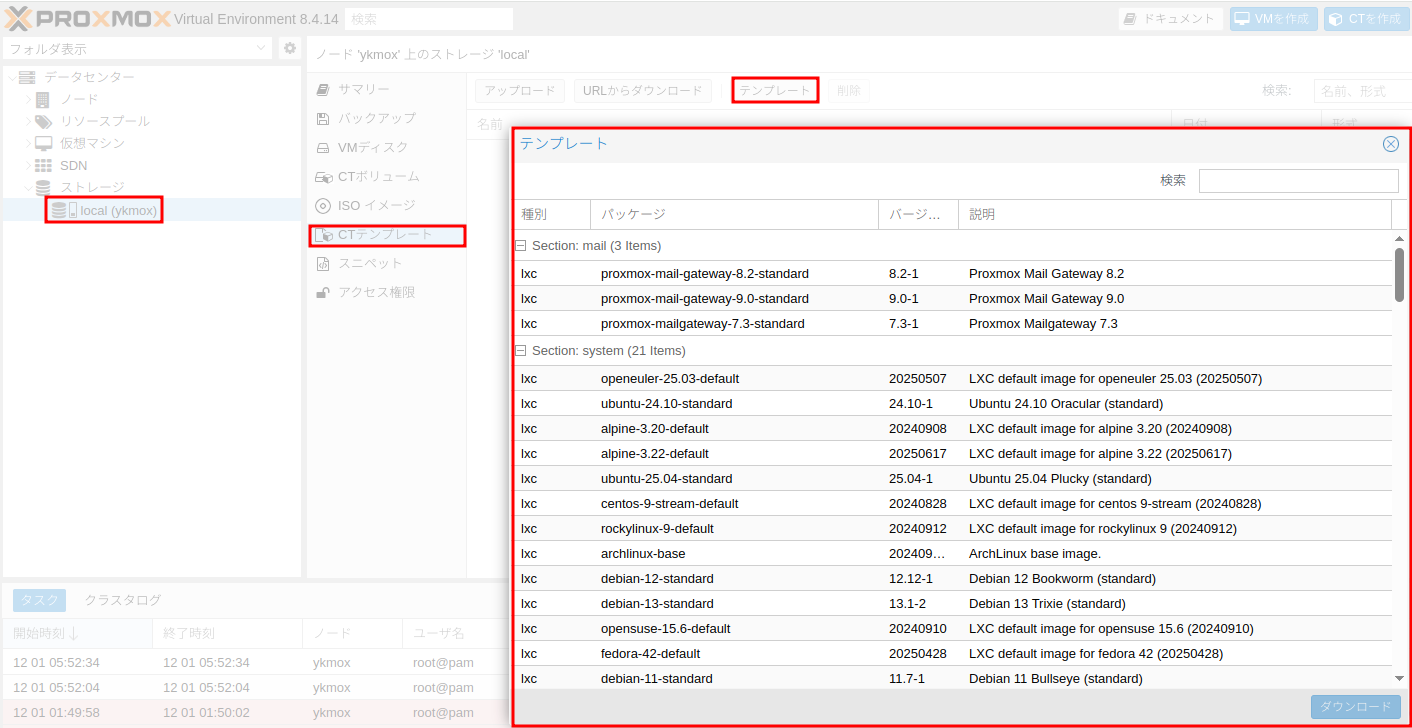
Task: Click the ストレージ database icon
Action: (x=43, y=187)
